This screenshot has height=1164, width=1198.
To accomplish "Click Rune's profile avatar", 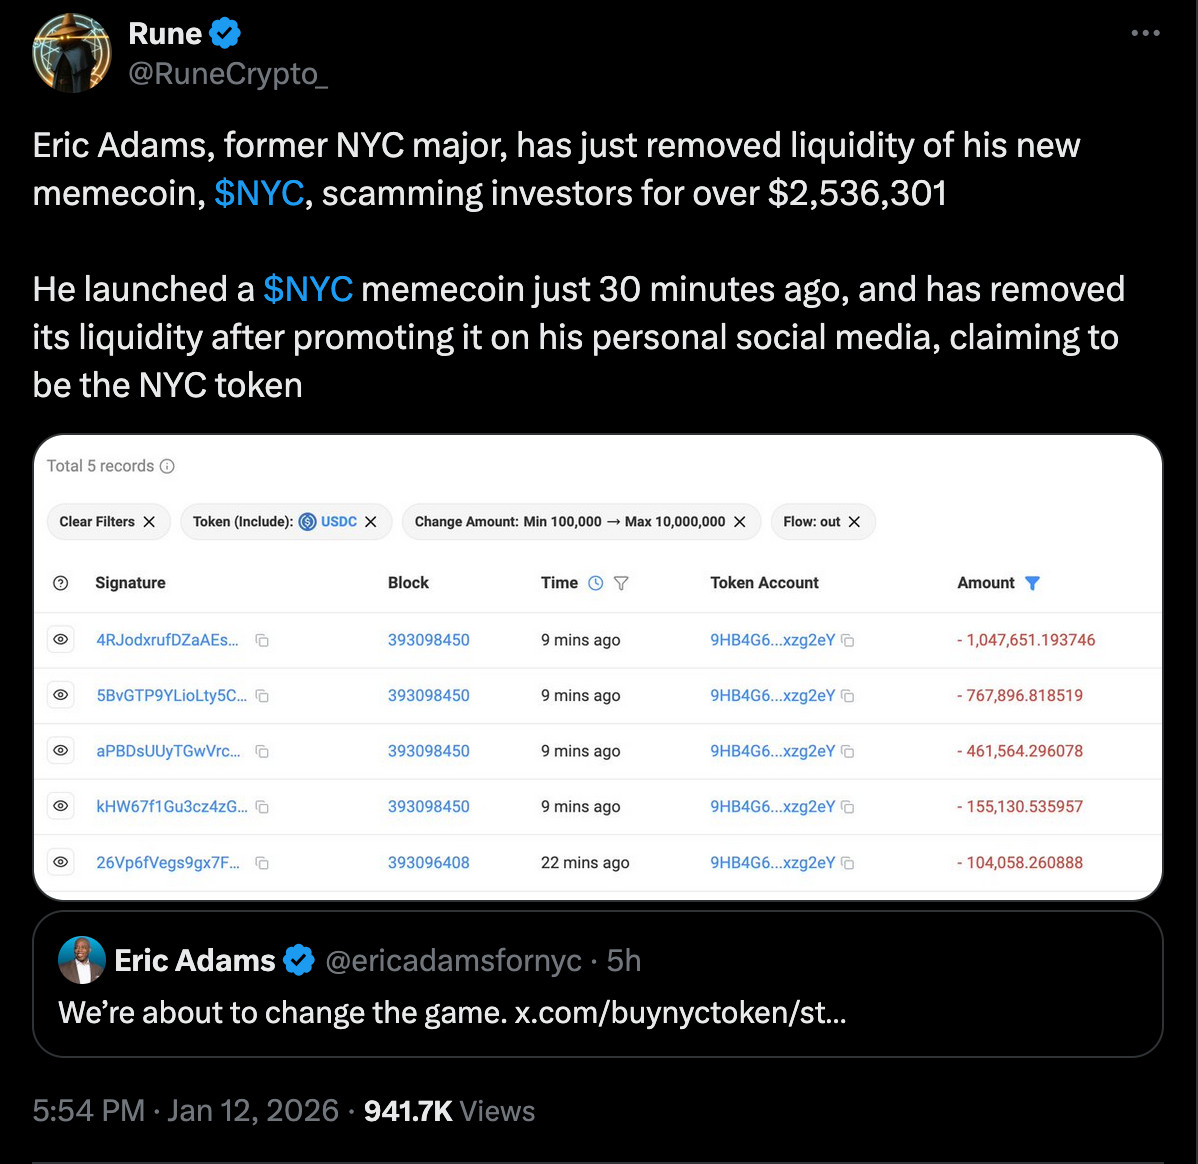I will click(x=71, y=53).
